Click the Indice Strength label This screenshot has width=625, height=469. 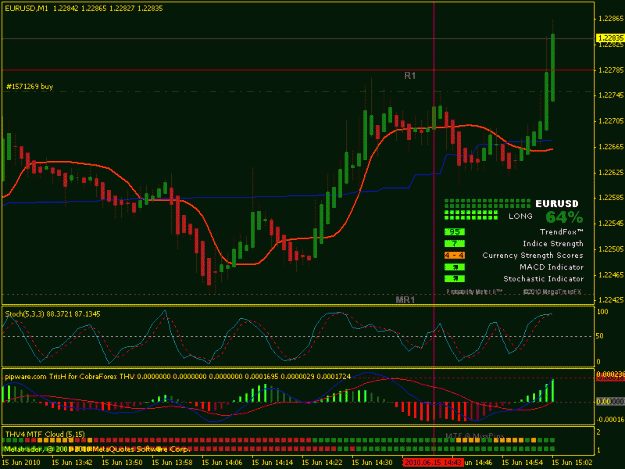[553, 243]
